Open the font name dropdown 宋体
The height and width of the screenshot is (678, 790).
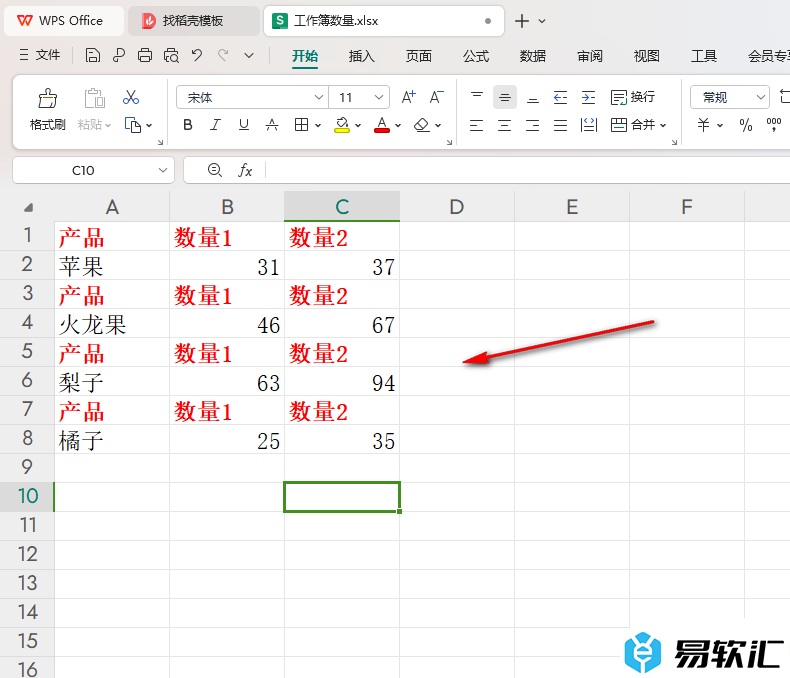coord(318,97)
